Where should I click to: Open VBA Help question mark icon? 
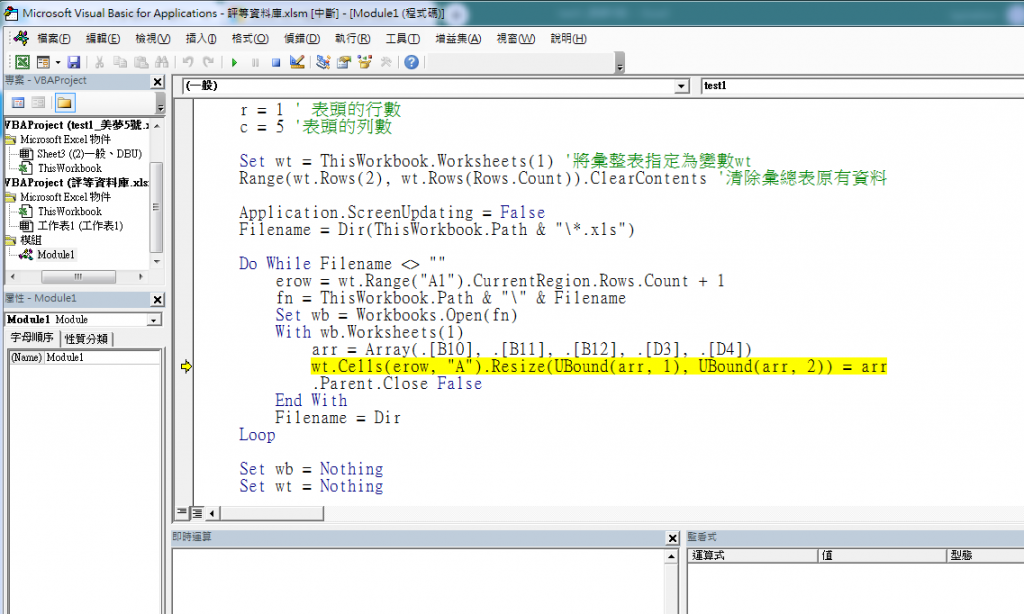coord(411,62)
